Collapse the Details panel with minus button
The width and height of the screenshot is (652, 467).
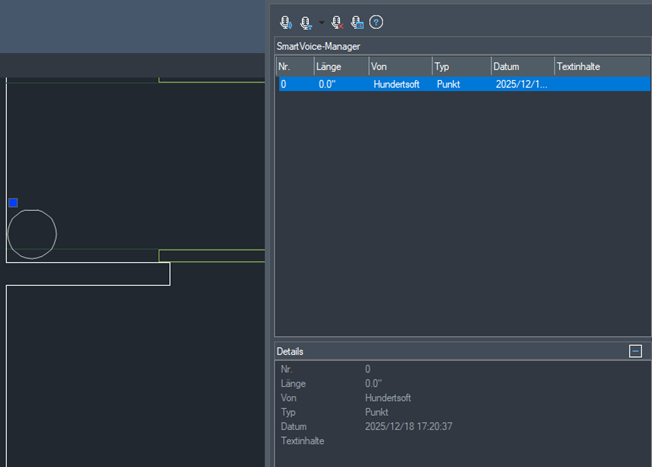tap(635, 351)
